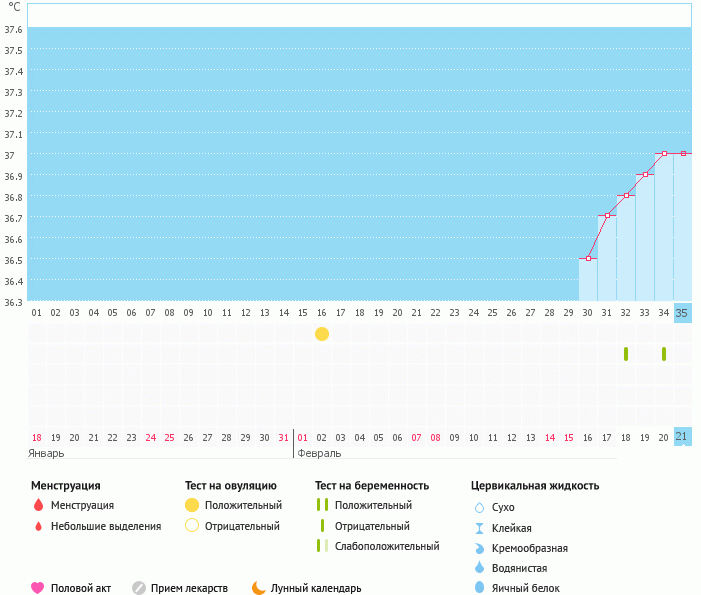Click the pink heart Половой акт icon

pyautogui.click(x=38, y=588)
